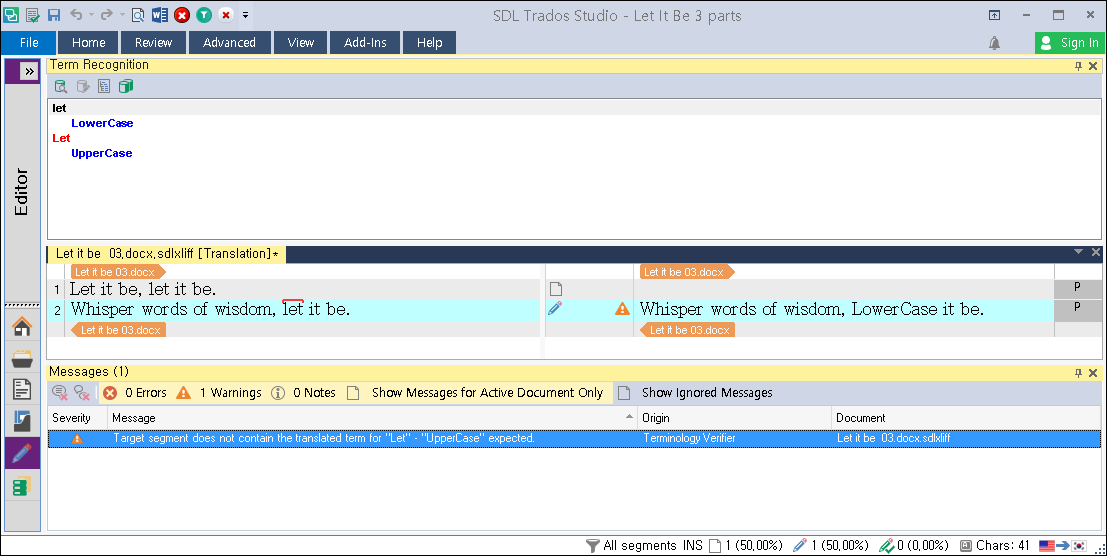Open the Projects view in sidebar
This screenshot has width=1107, height=556.
(x=22, y=358)
